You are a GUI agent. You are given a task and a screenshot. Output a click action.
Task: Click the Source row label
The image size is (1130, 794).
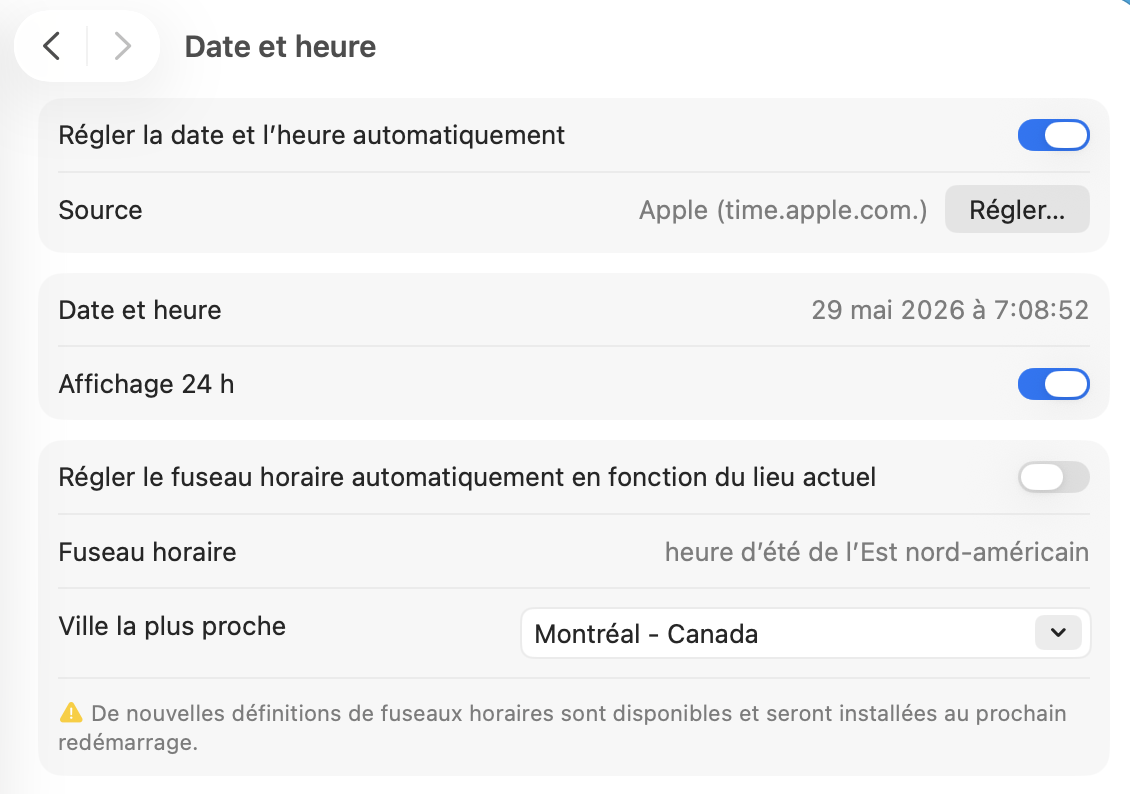coord(100,210)
